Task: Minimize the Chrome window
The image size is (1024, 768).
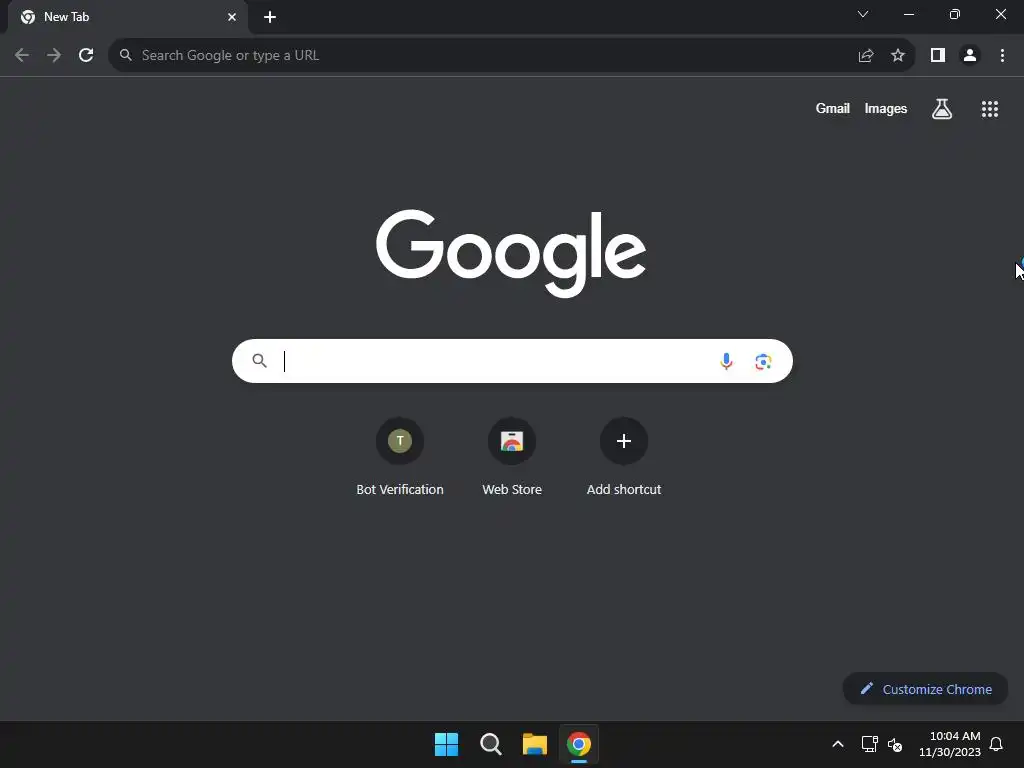Action: 909,14
